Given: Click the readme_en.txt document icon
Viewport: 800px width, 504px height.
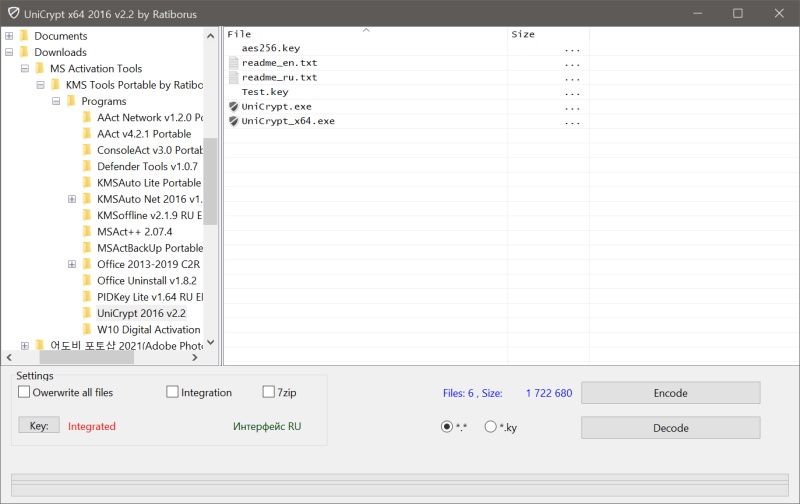Looking at the screenshot, I should pyautogui.click(x=234, y=63).
